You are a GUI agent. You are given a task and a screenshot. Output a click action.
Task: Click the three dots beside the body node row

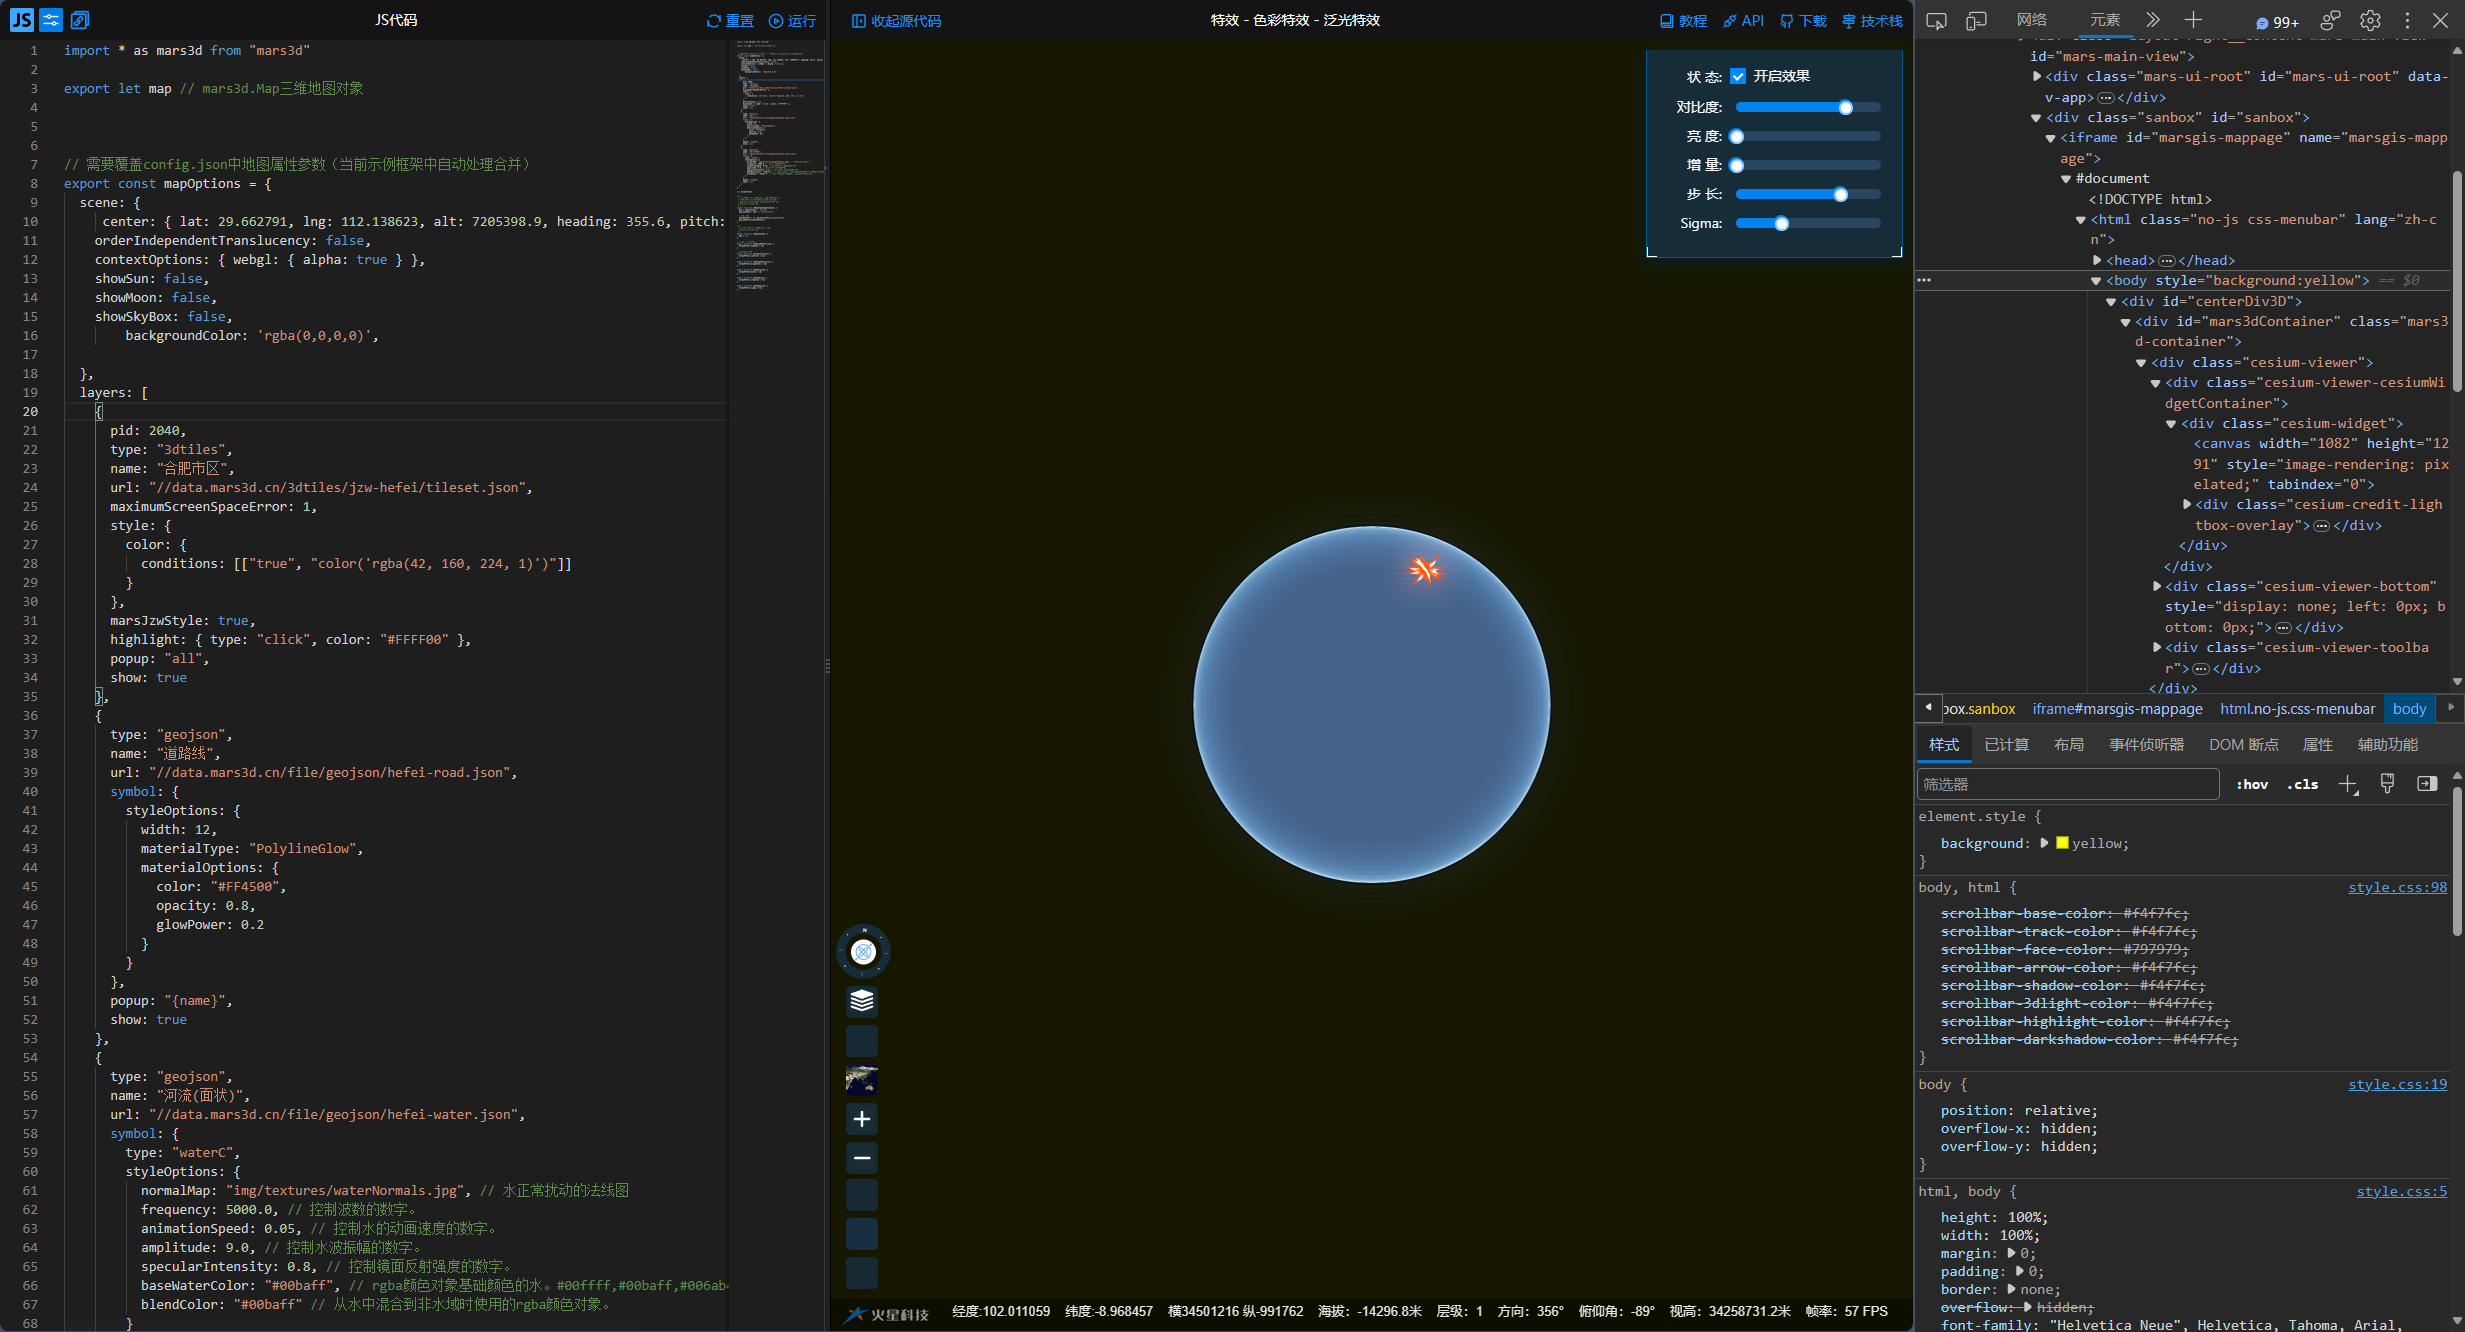pos(1924,280)
